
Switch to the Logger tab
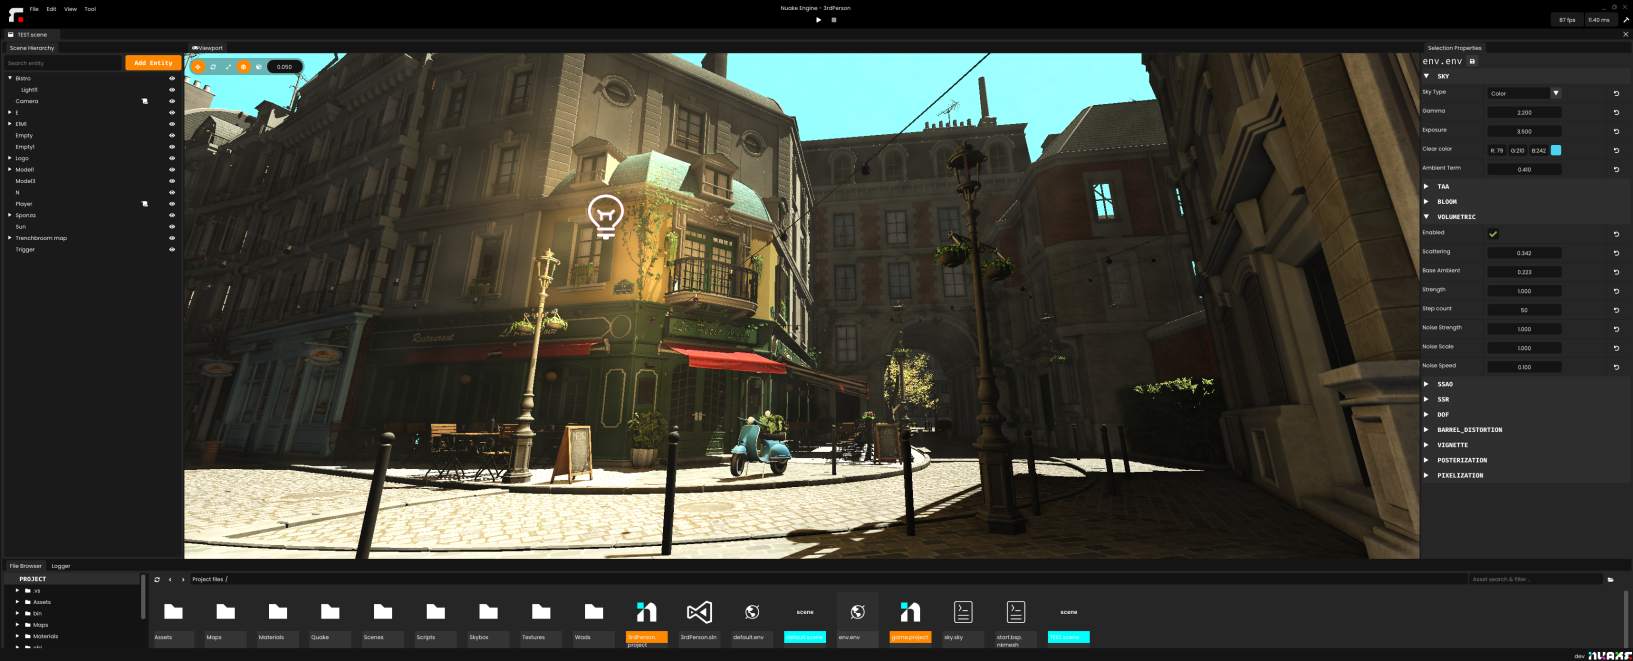[x=61, y=566]
